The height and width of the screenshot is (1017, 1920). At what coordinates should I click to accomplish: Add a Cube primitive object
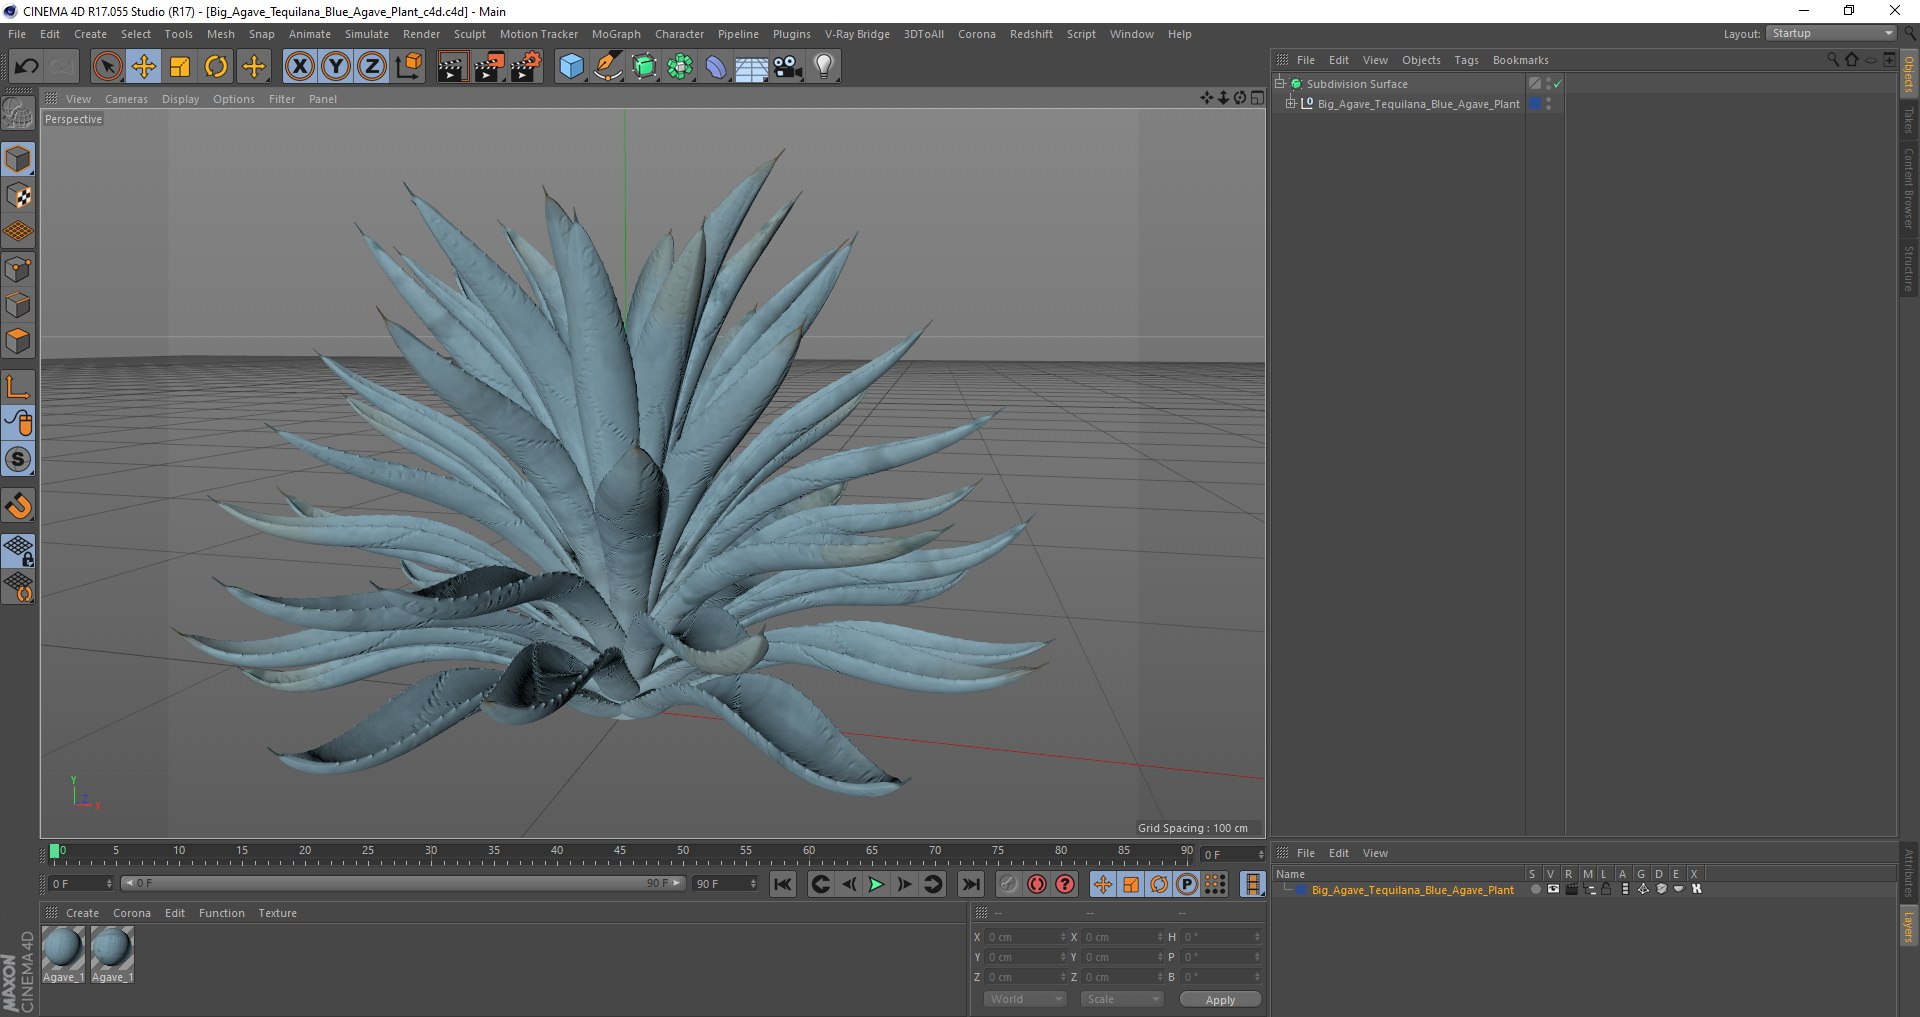pos(571,67)
